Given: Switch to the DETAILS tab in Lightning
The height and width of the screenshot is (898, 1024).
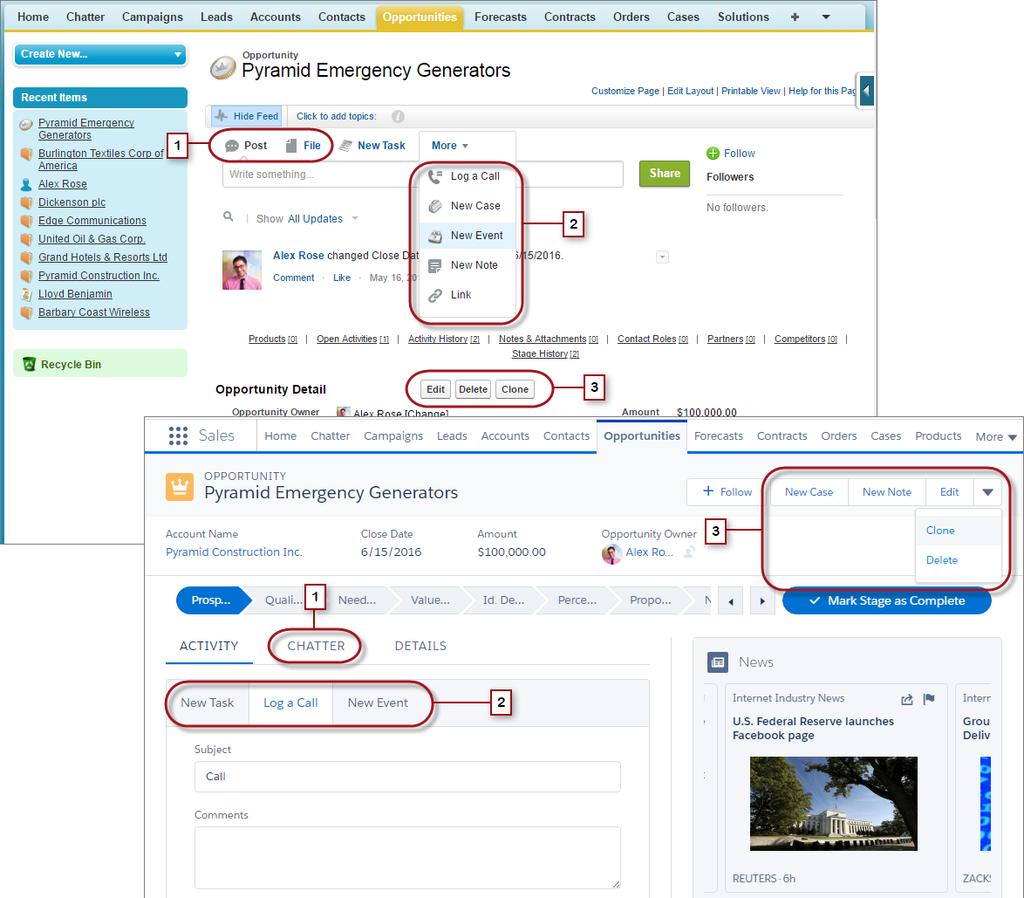Looking at the screenshot, I should [x=420, y=646].
